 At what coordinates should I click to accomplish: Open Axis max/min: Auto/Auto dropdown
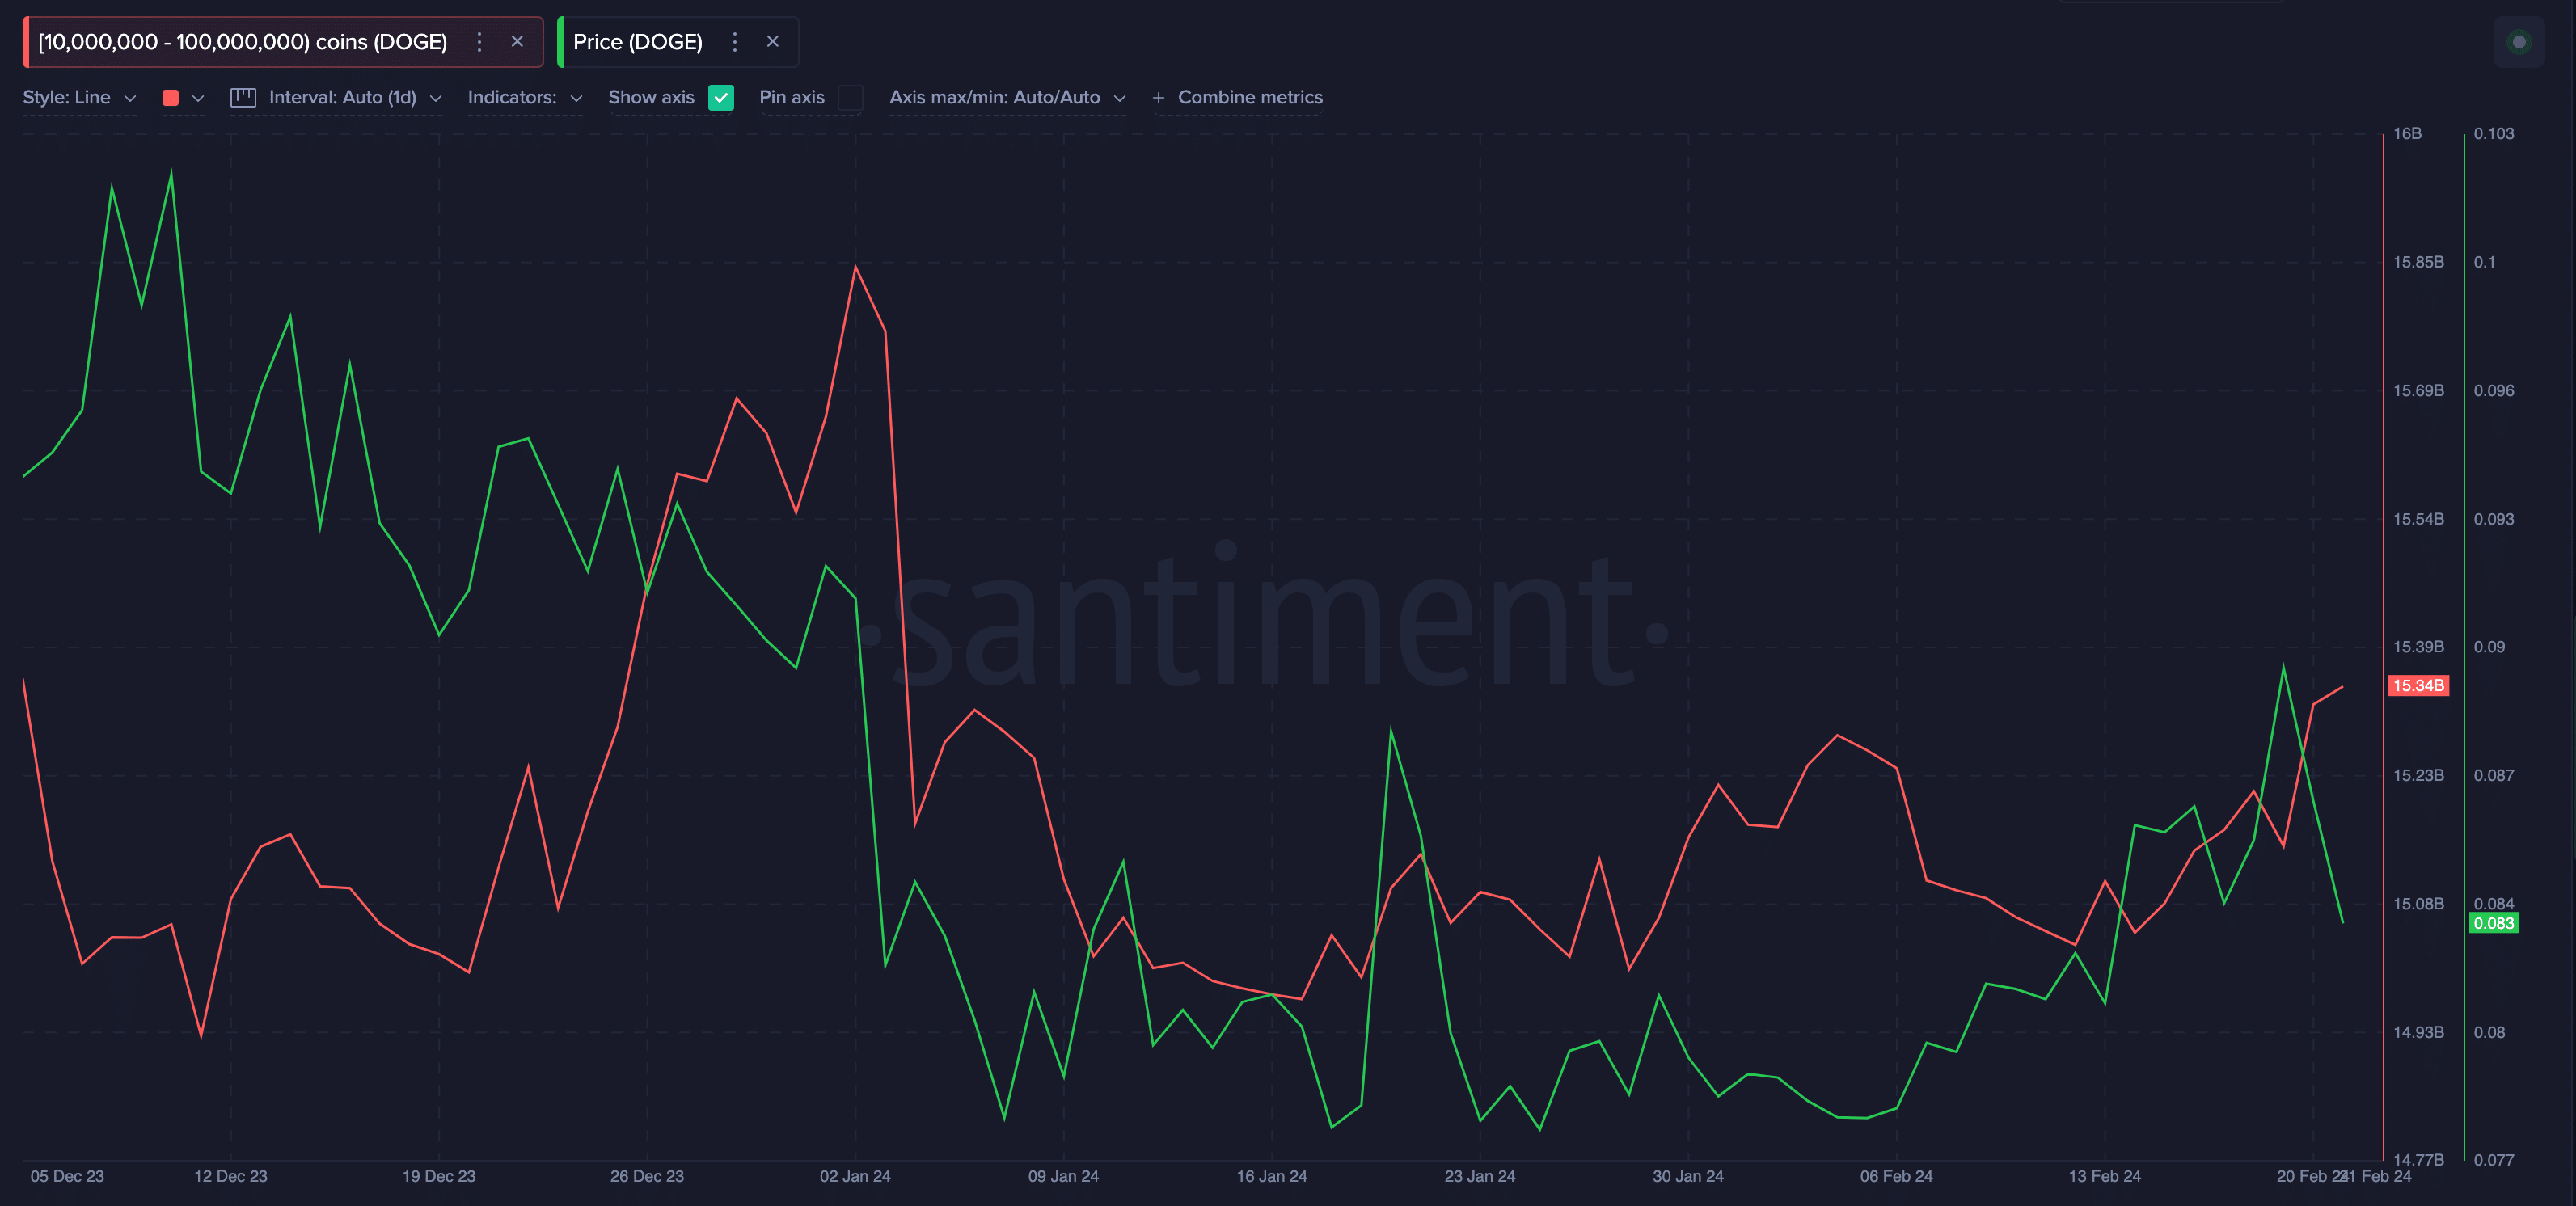point(1008,98)
